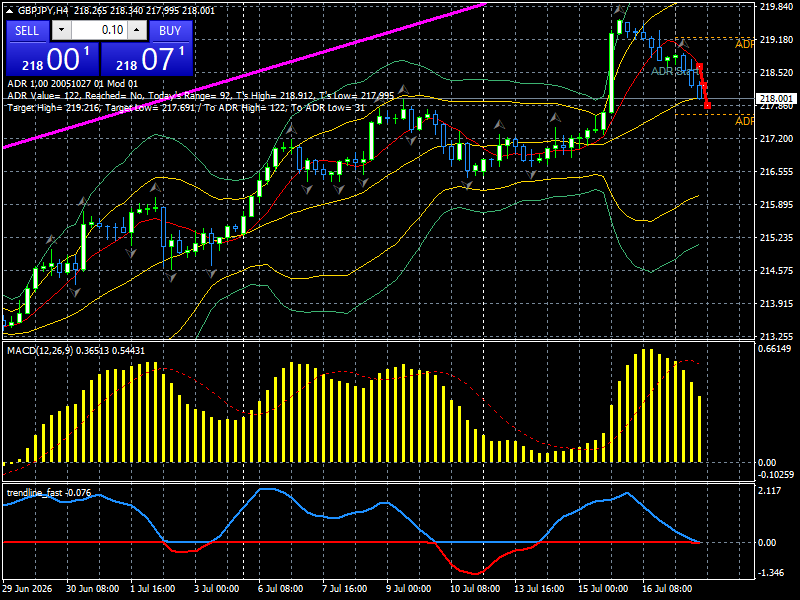Decrease lot volume with down arrow
800x600 pixels.
pos(62,30)
